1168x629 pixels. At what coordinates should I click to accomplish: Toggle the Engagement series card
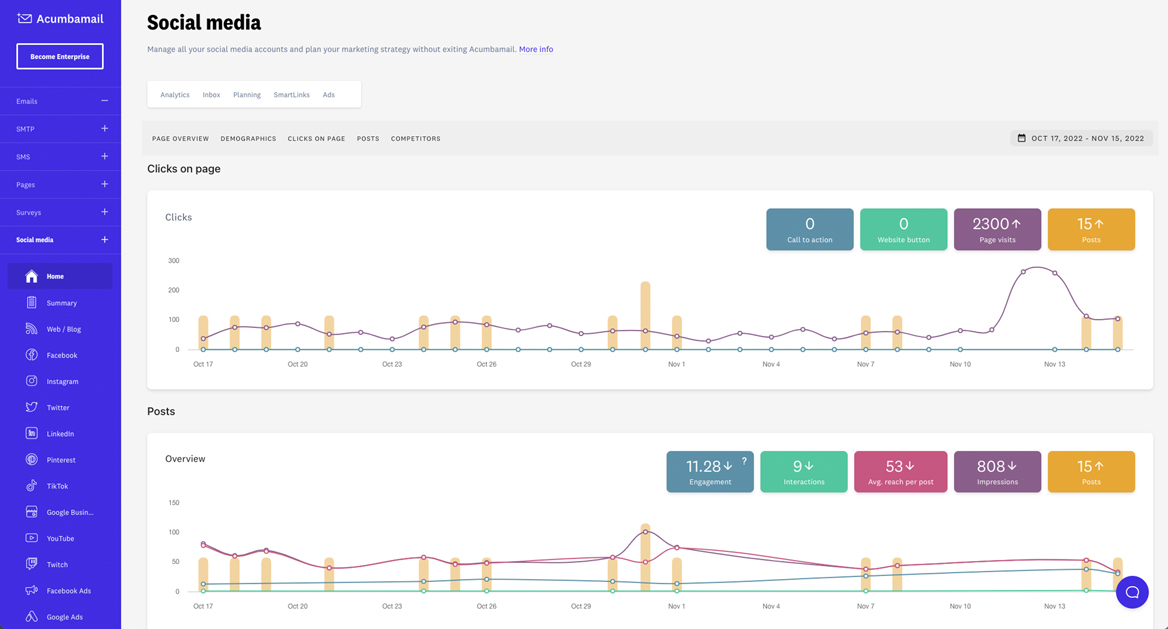coord(710,471)
